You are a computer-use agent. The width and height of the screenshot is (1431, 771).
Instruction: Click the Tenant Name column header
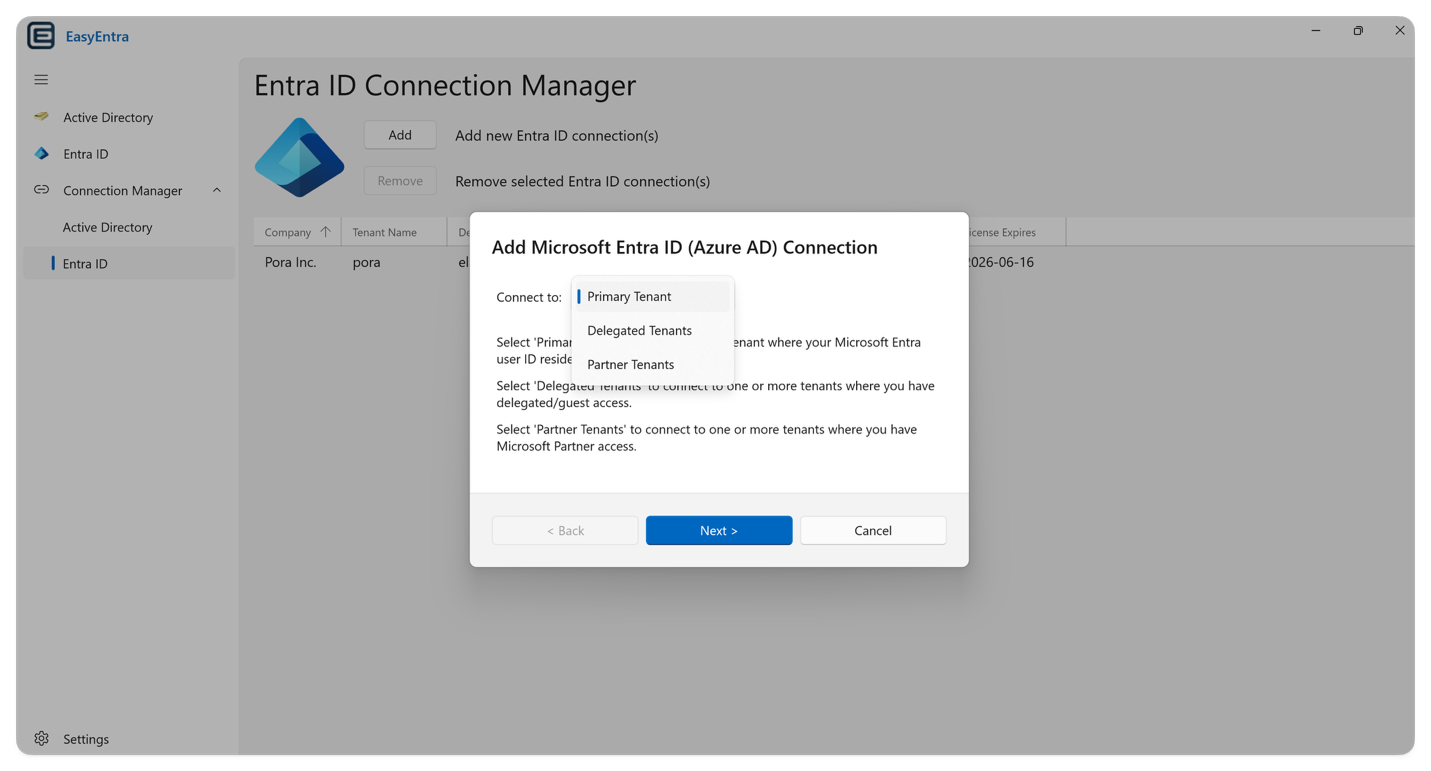[x=394, y=232]
